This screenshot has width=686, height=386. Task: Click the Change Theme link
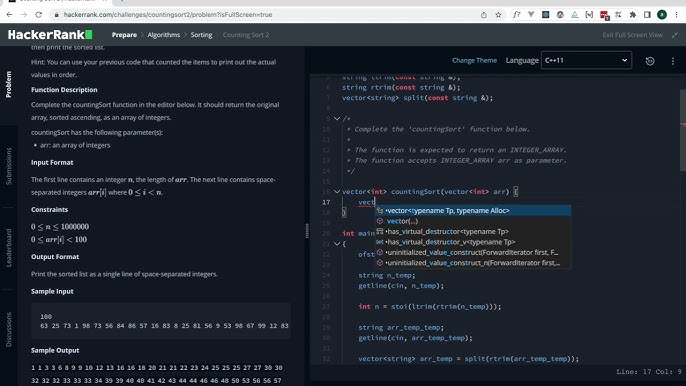pyautogui.click(x=474, y=60)
